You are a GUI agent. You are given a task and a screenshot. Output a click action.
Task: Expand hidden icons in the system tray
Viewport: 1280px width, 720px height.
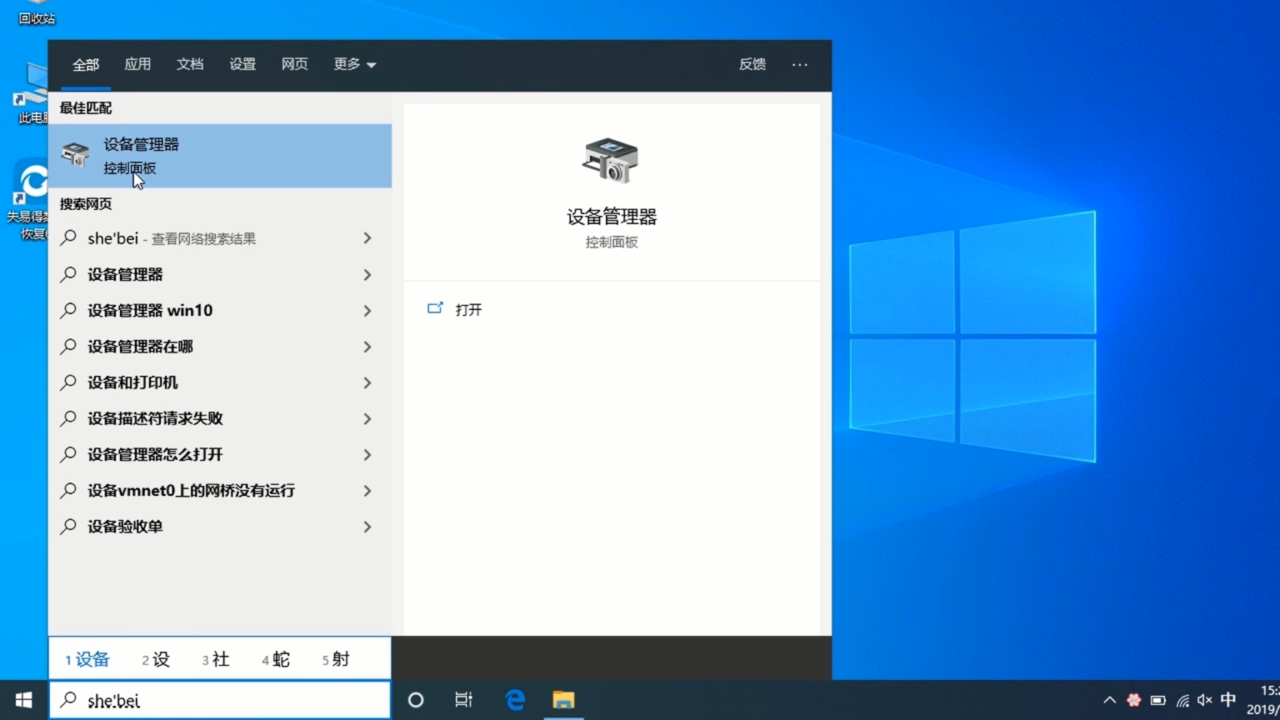tap(1108, 700)
